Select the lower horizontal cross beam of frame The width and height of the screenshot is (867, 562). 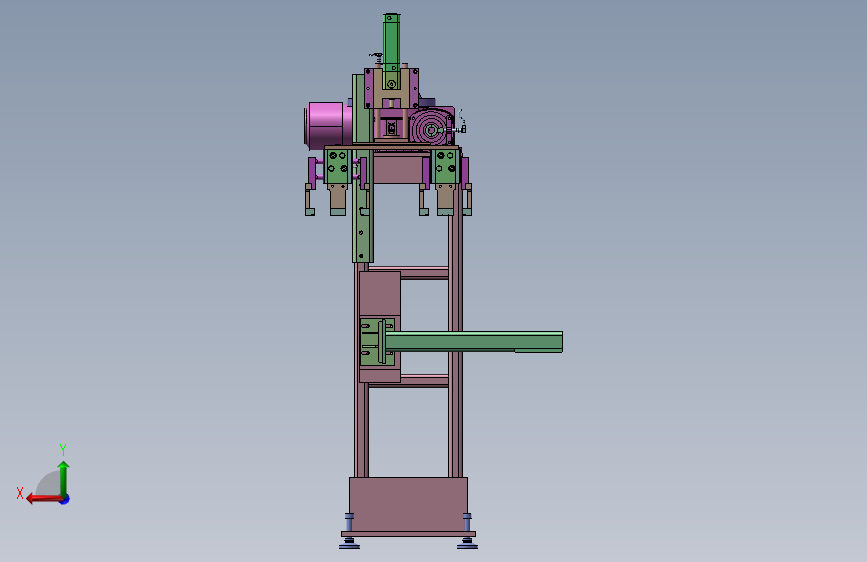[x=424, y=381]
